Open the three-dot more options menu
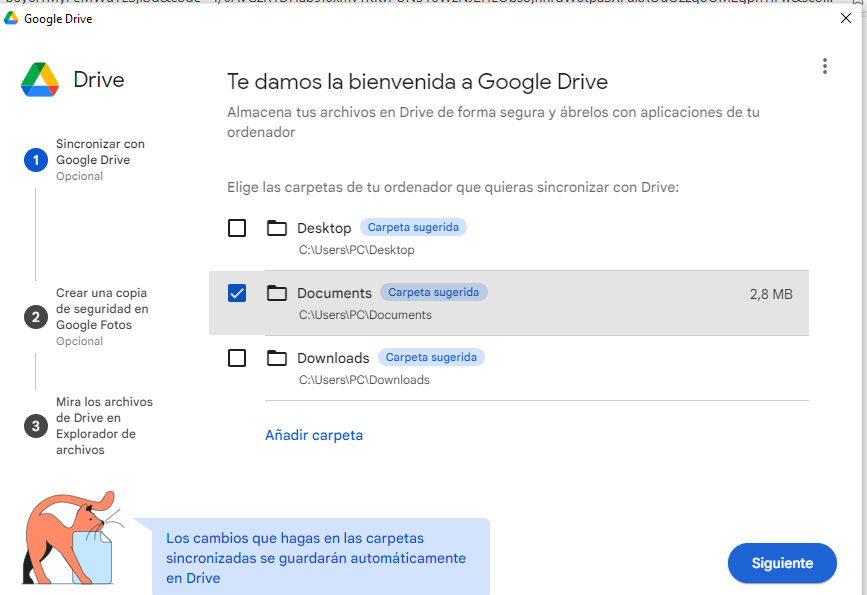The width and height of the screenshot is (867, 595). pos(824,66)
